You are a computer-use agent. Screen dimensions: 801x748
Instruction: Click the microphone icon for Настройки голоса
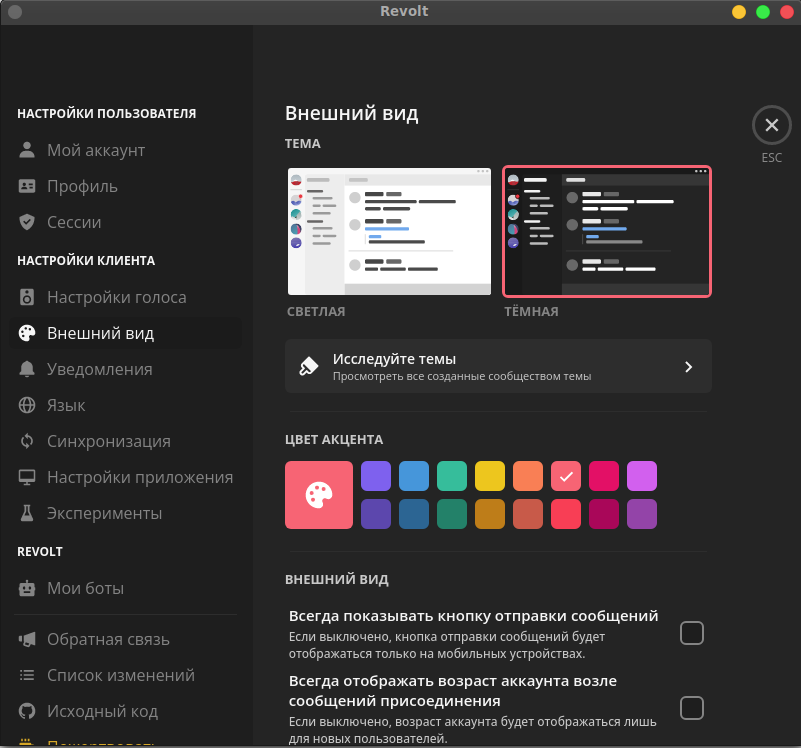[26, 297]
